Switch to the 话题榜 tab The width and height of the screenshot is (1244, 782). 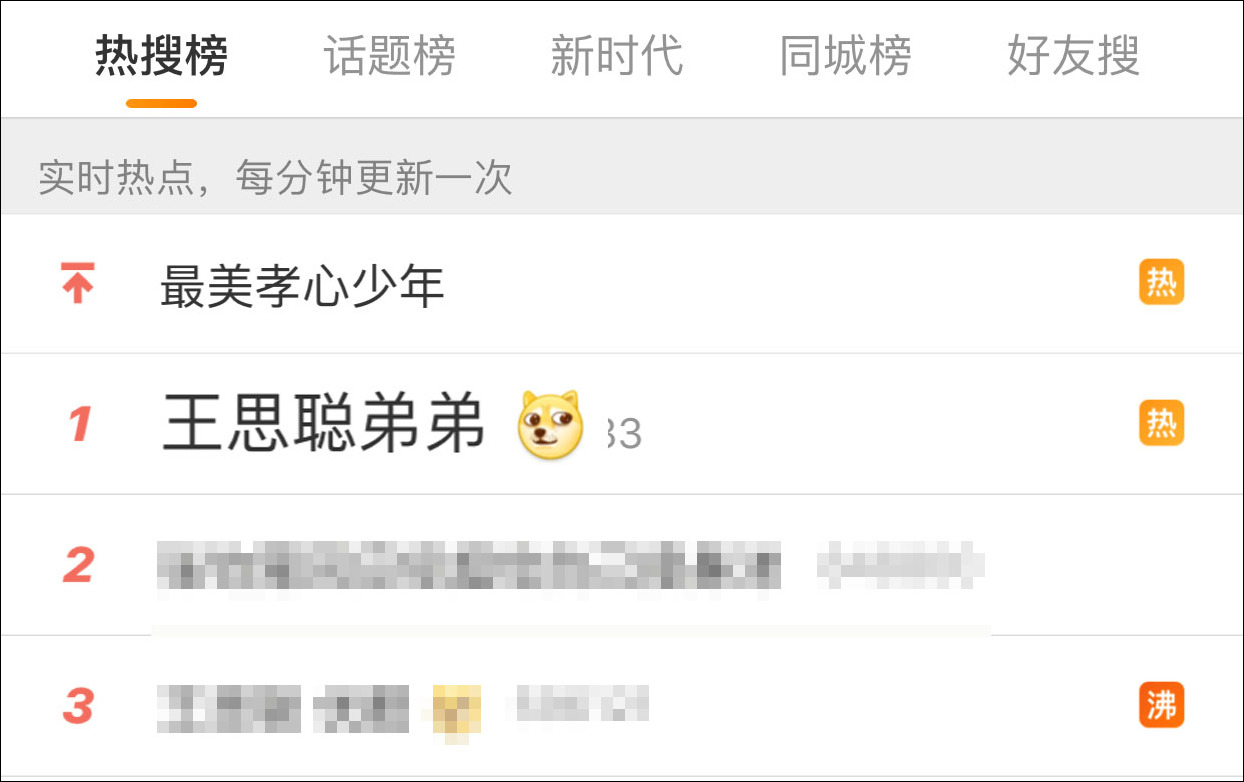[389, 56]
